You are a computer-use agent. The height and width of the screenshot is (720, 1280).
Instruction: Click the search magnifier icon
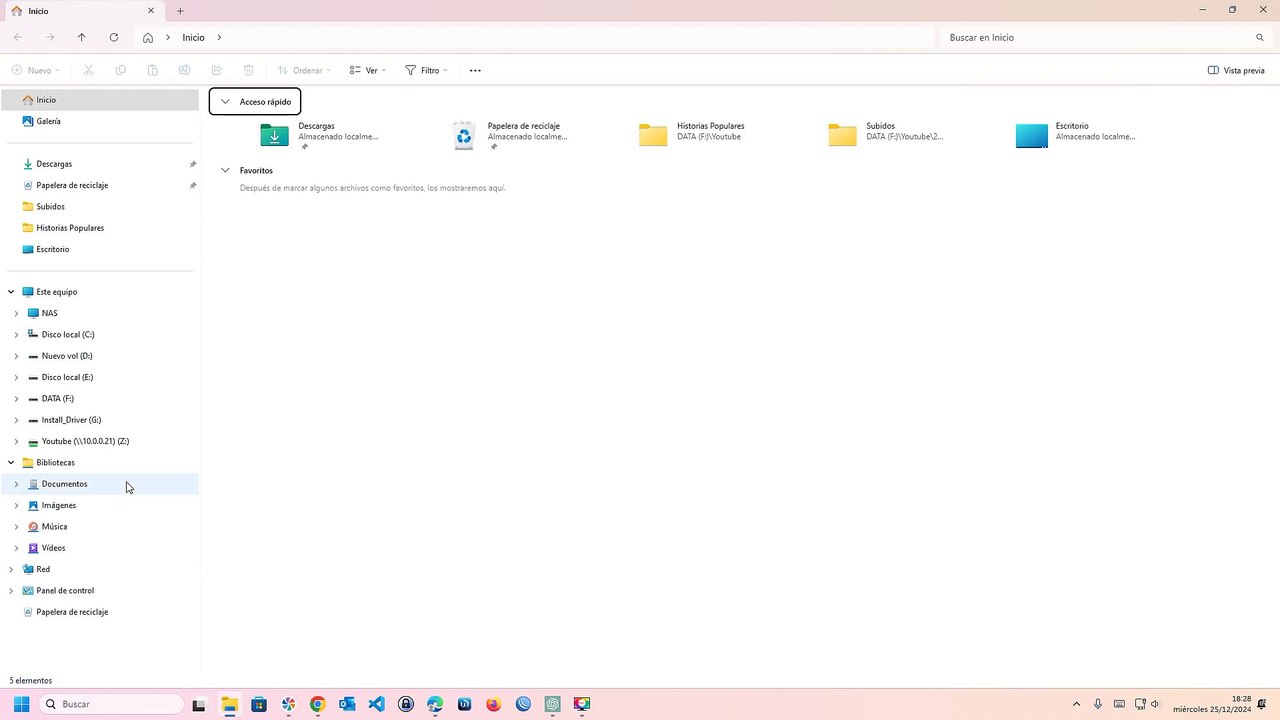click(1260, 37)
